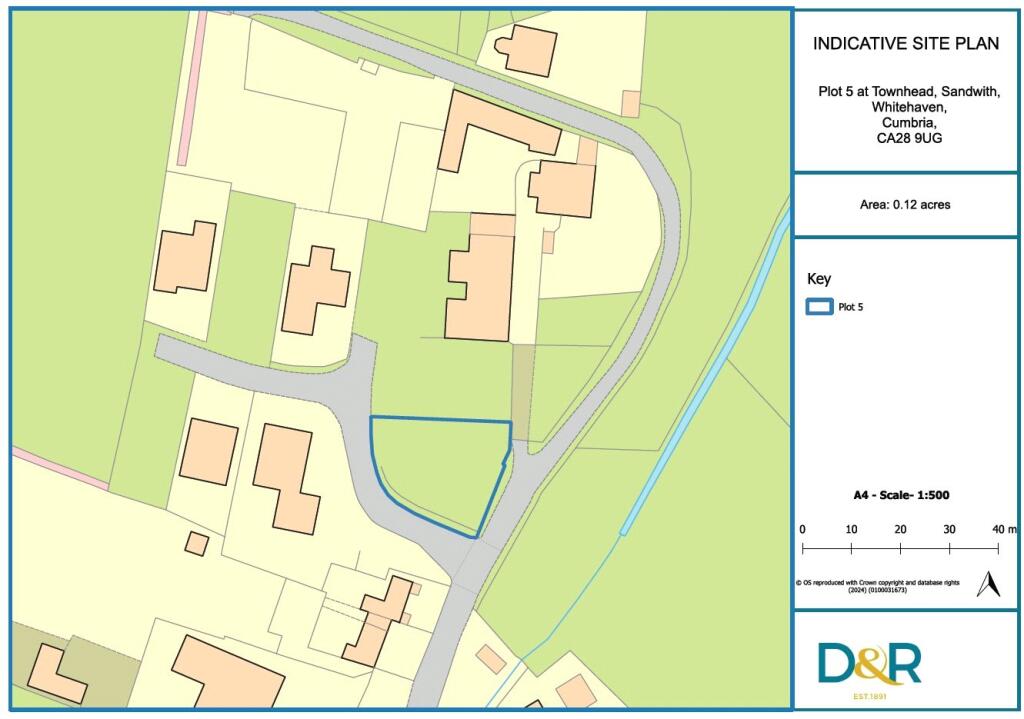Select the blue-outlined Plot 5 area on map
Image resolution: width=1024 pixels, height=719 pixels.
tap(440, 470)
